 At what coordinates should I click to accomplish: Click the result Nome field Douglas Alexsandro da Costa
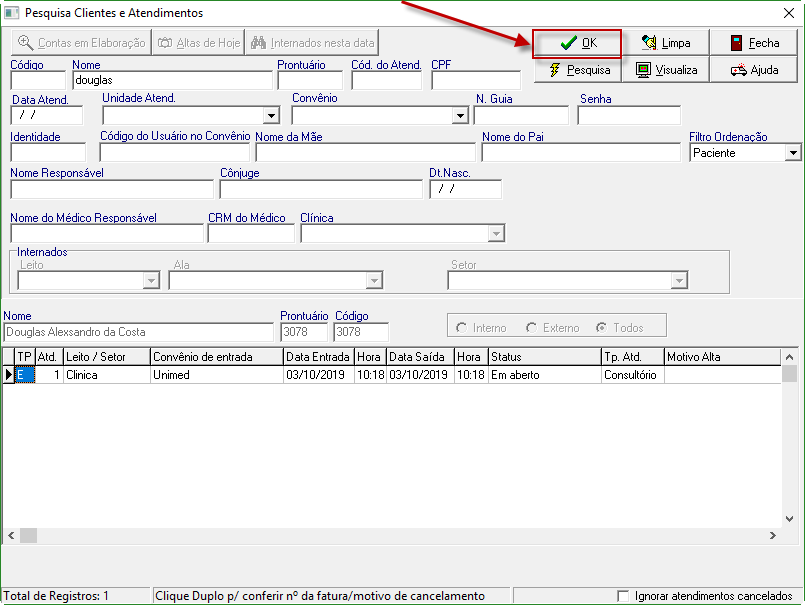coord(139,332)
